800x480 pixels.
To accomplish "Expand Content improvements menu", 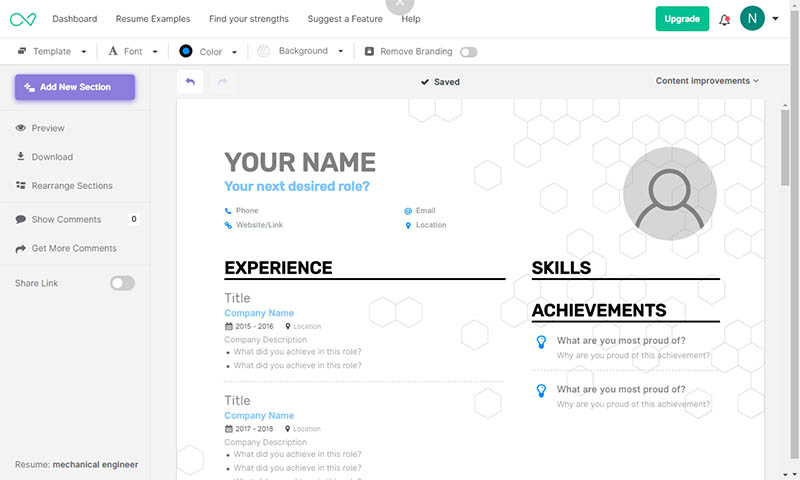I will tap(707, 81).
